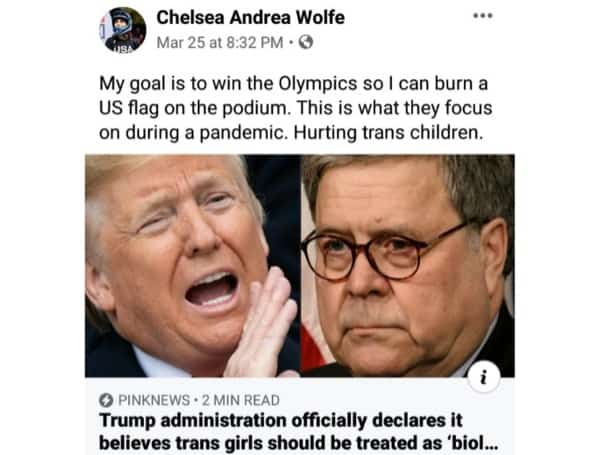The height and width of the screenshot is (455, 600).
Task: Tap the USA label on the profile picture
Action: tap(123, 49)
